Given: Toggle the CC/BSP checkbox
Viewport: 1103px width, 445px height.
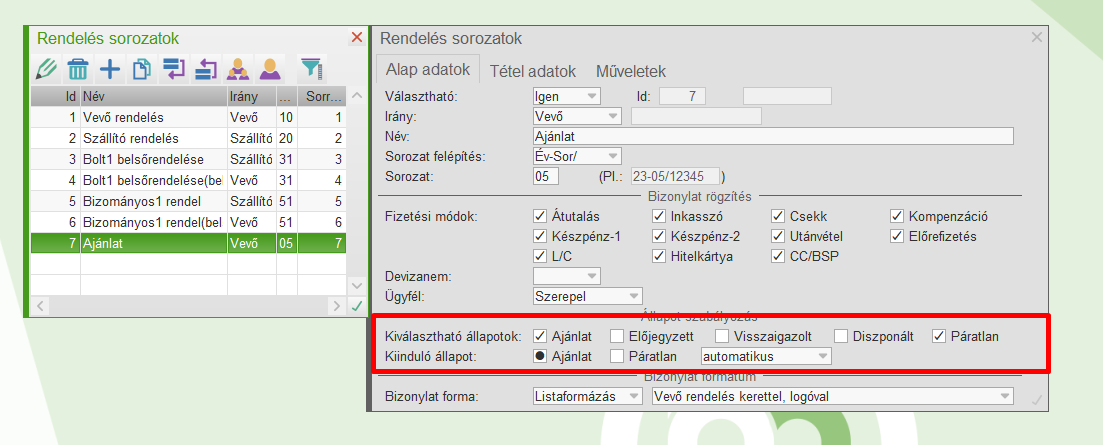Looking at the screenshot, I should coord(778,256).
